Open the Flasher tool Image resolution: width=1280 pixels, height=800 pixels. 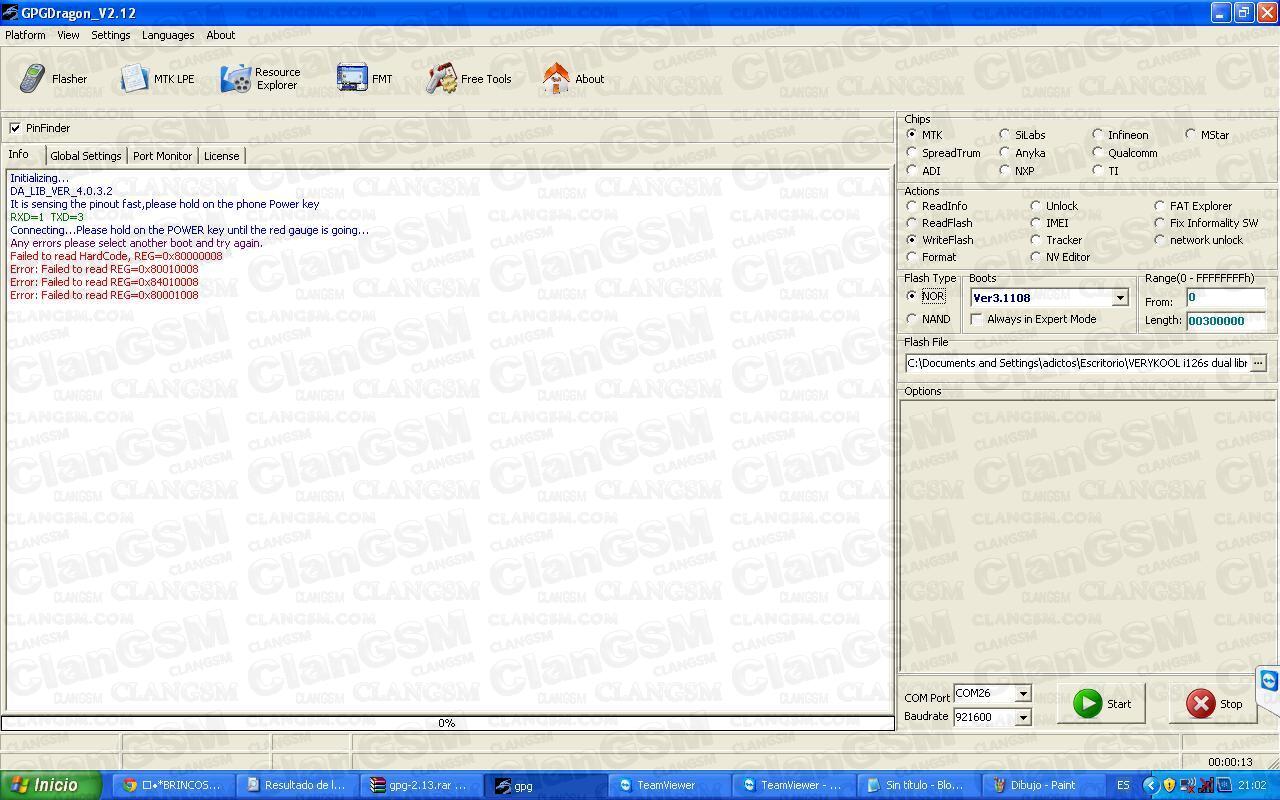coord(54,79)
